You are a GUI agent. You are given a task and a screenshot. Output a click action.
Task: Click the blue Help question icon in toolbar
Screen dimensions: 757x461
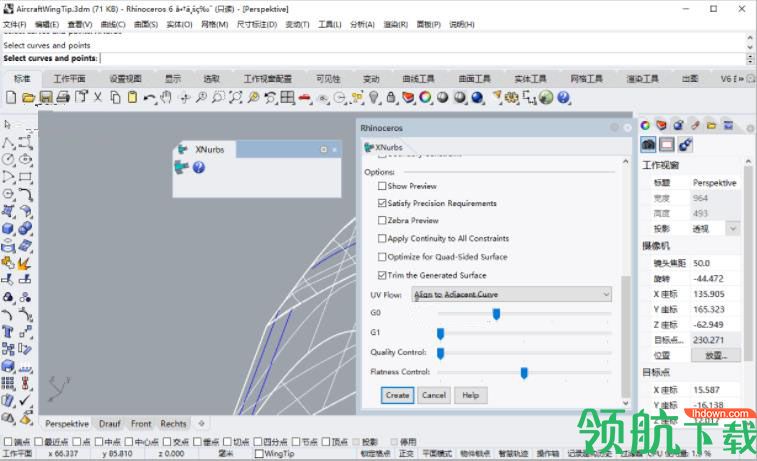tap(563, 98)
